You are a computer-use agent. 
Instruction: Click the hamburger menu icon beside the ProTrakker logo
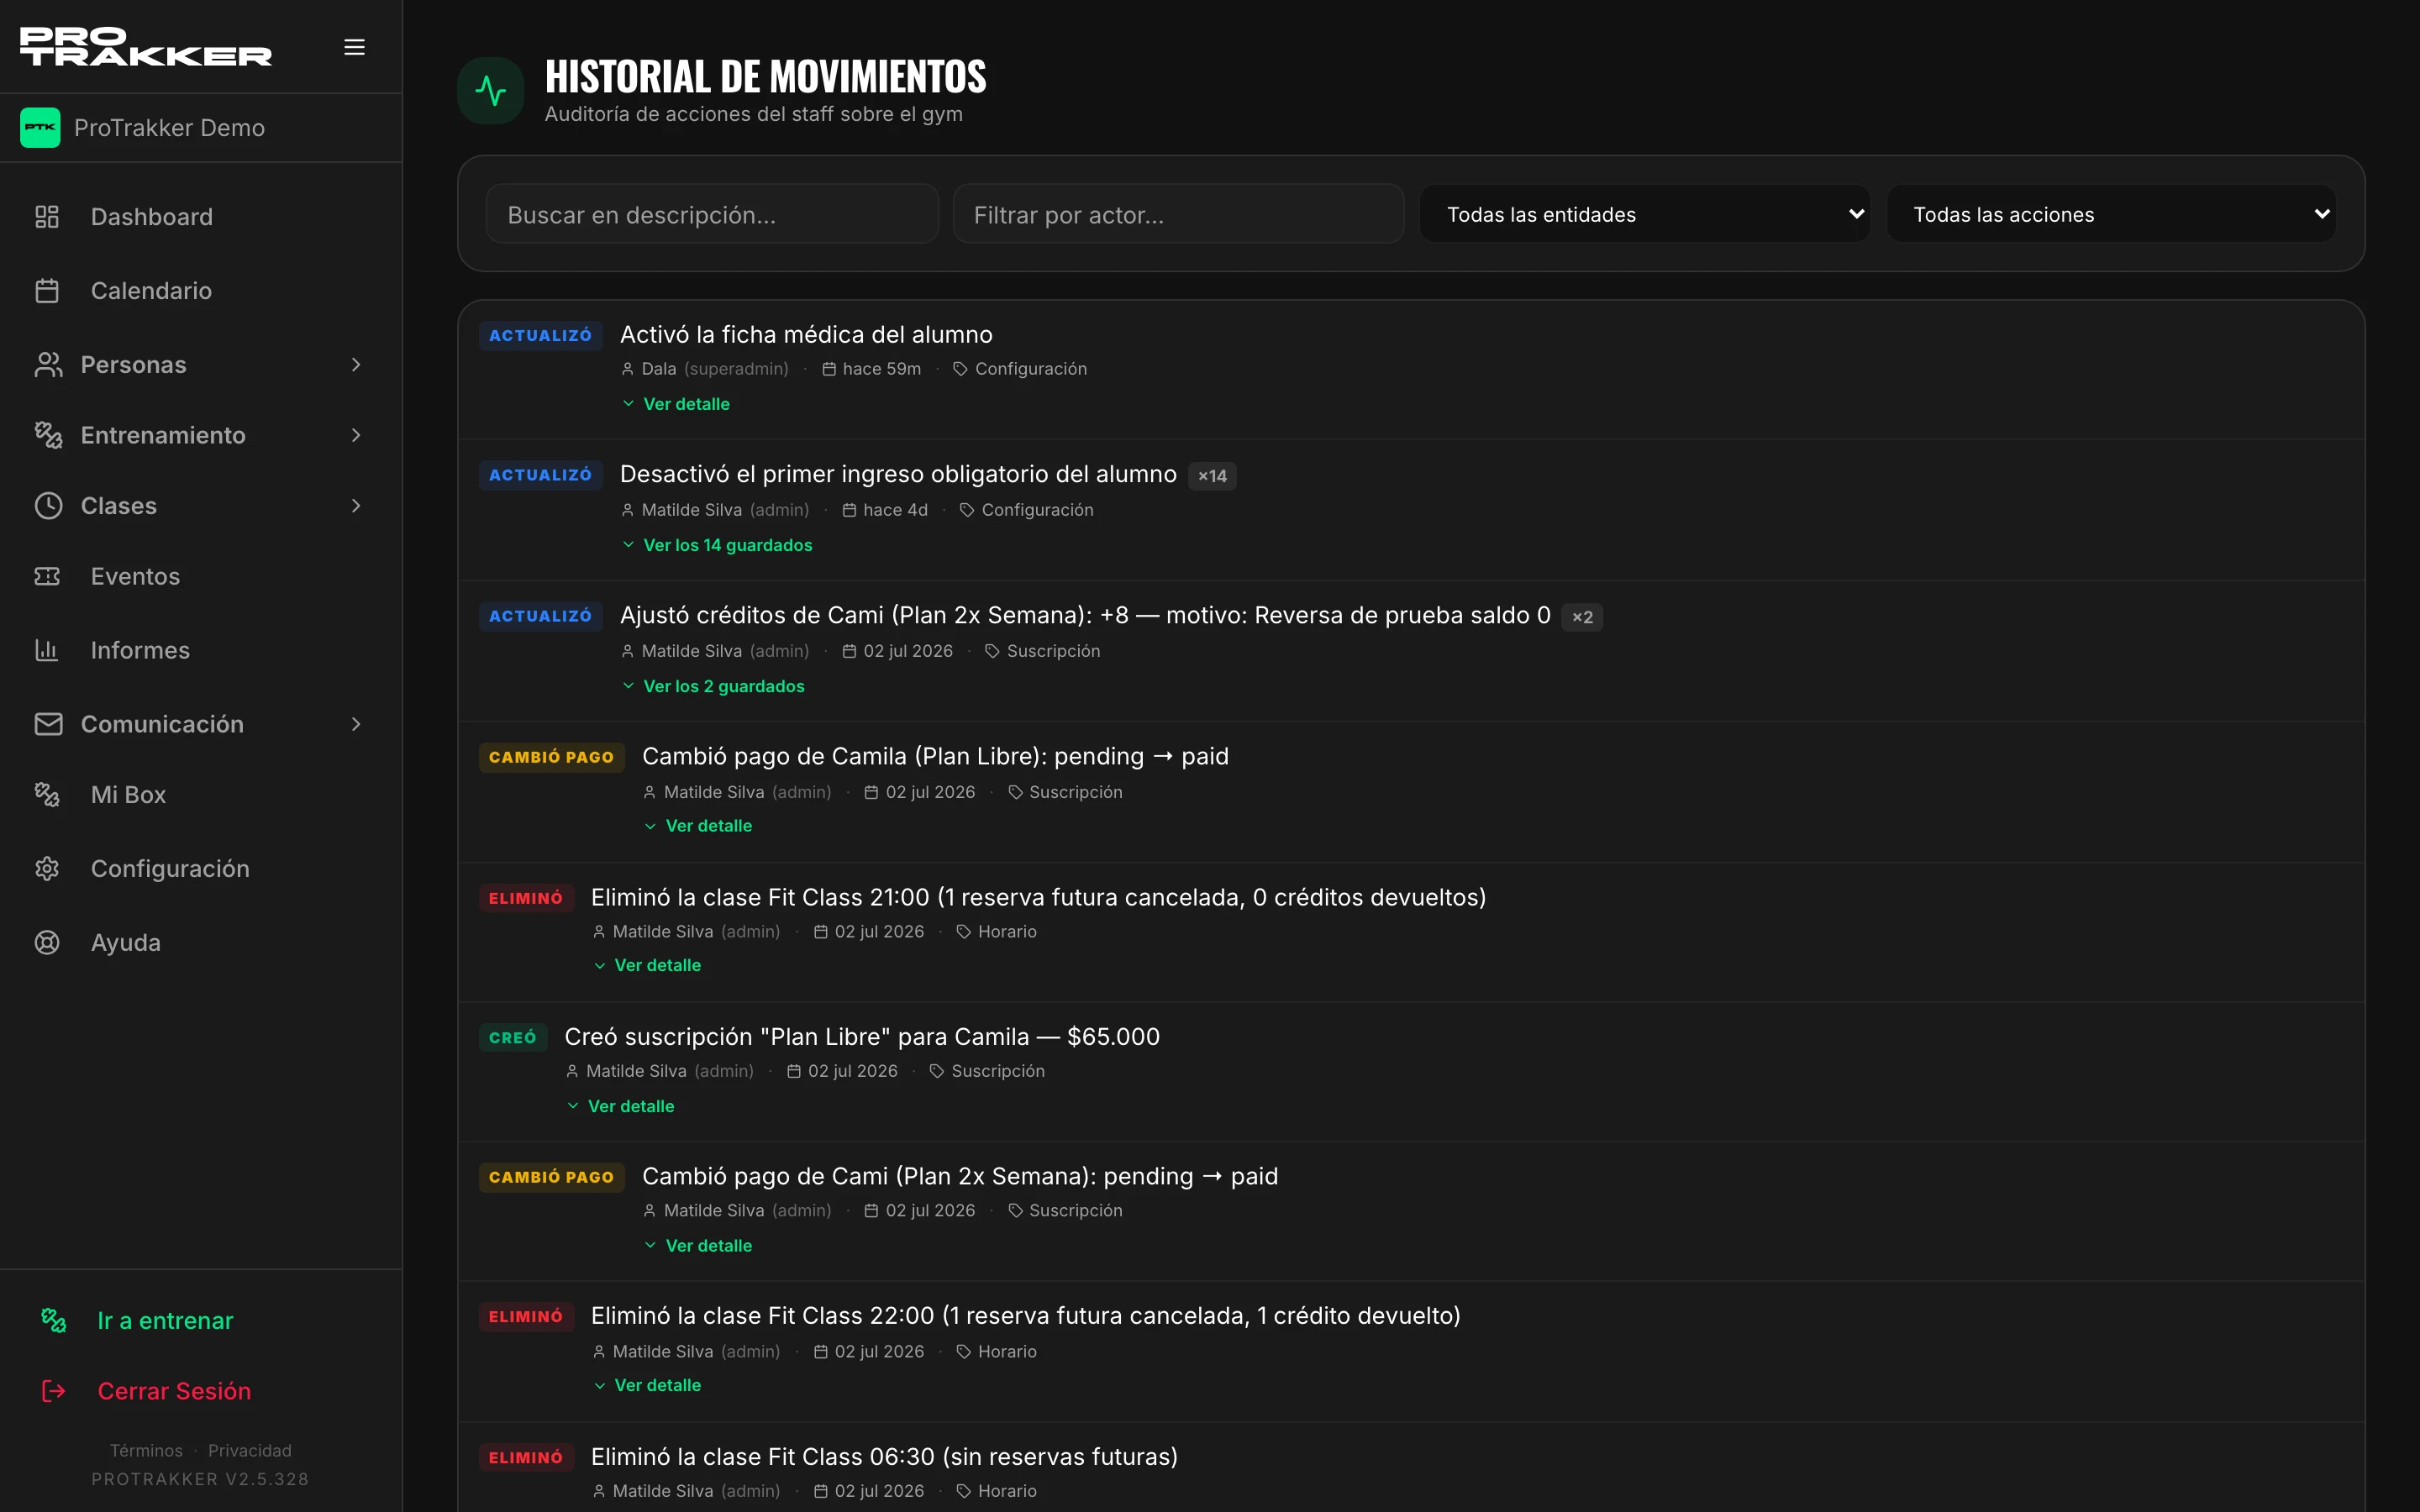pos(354,47)
